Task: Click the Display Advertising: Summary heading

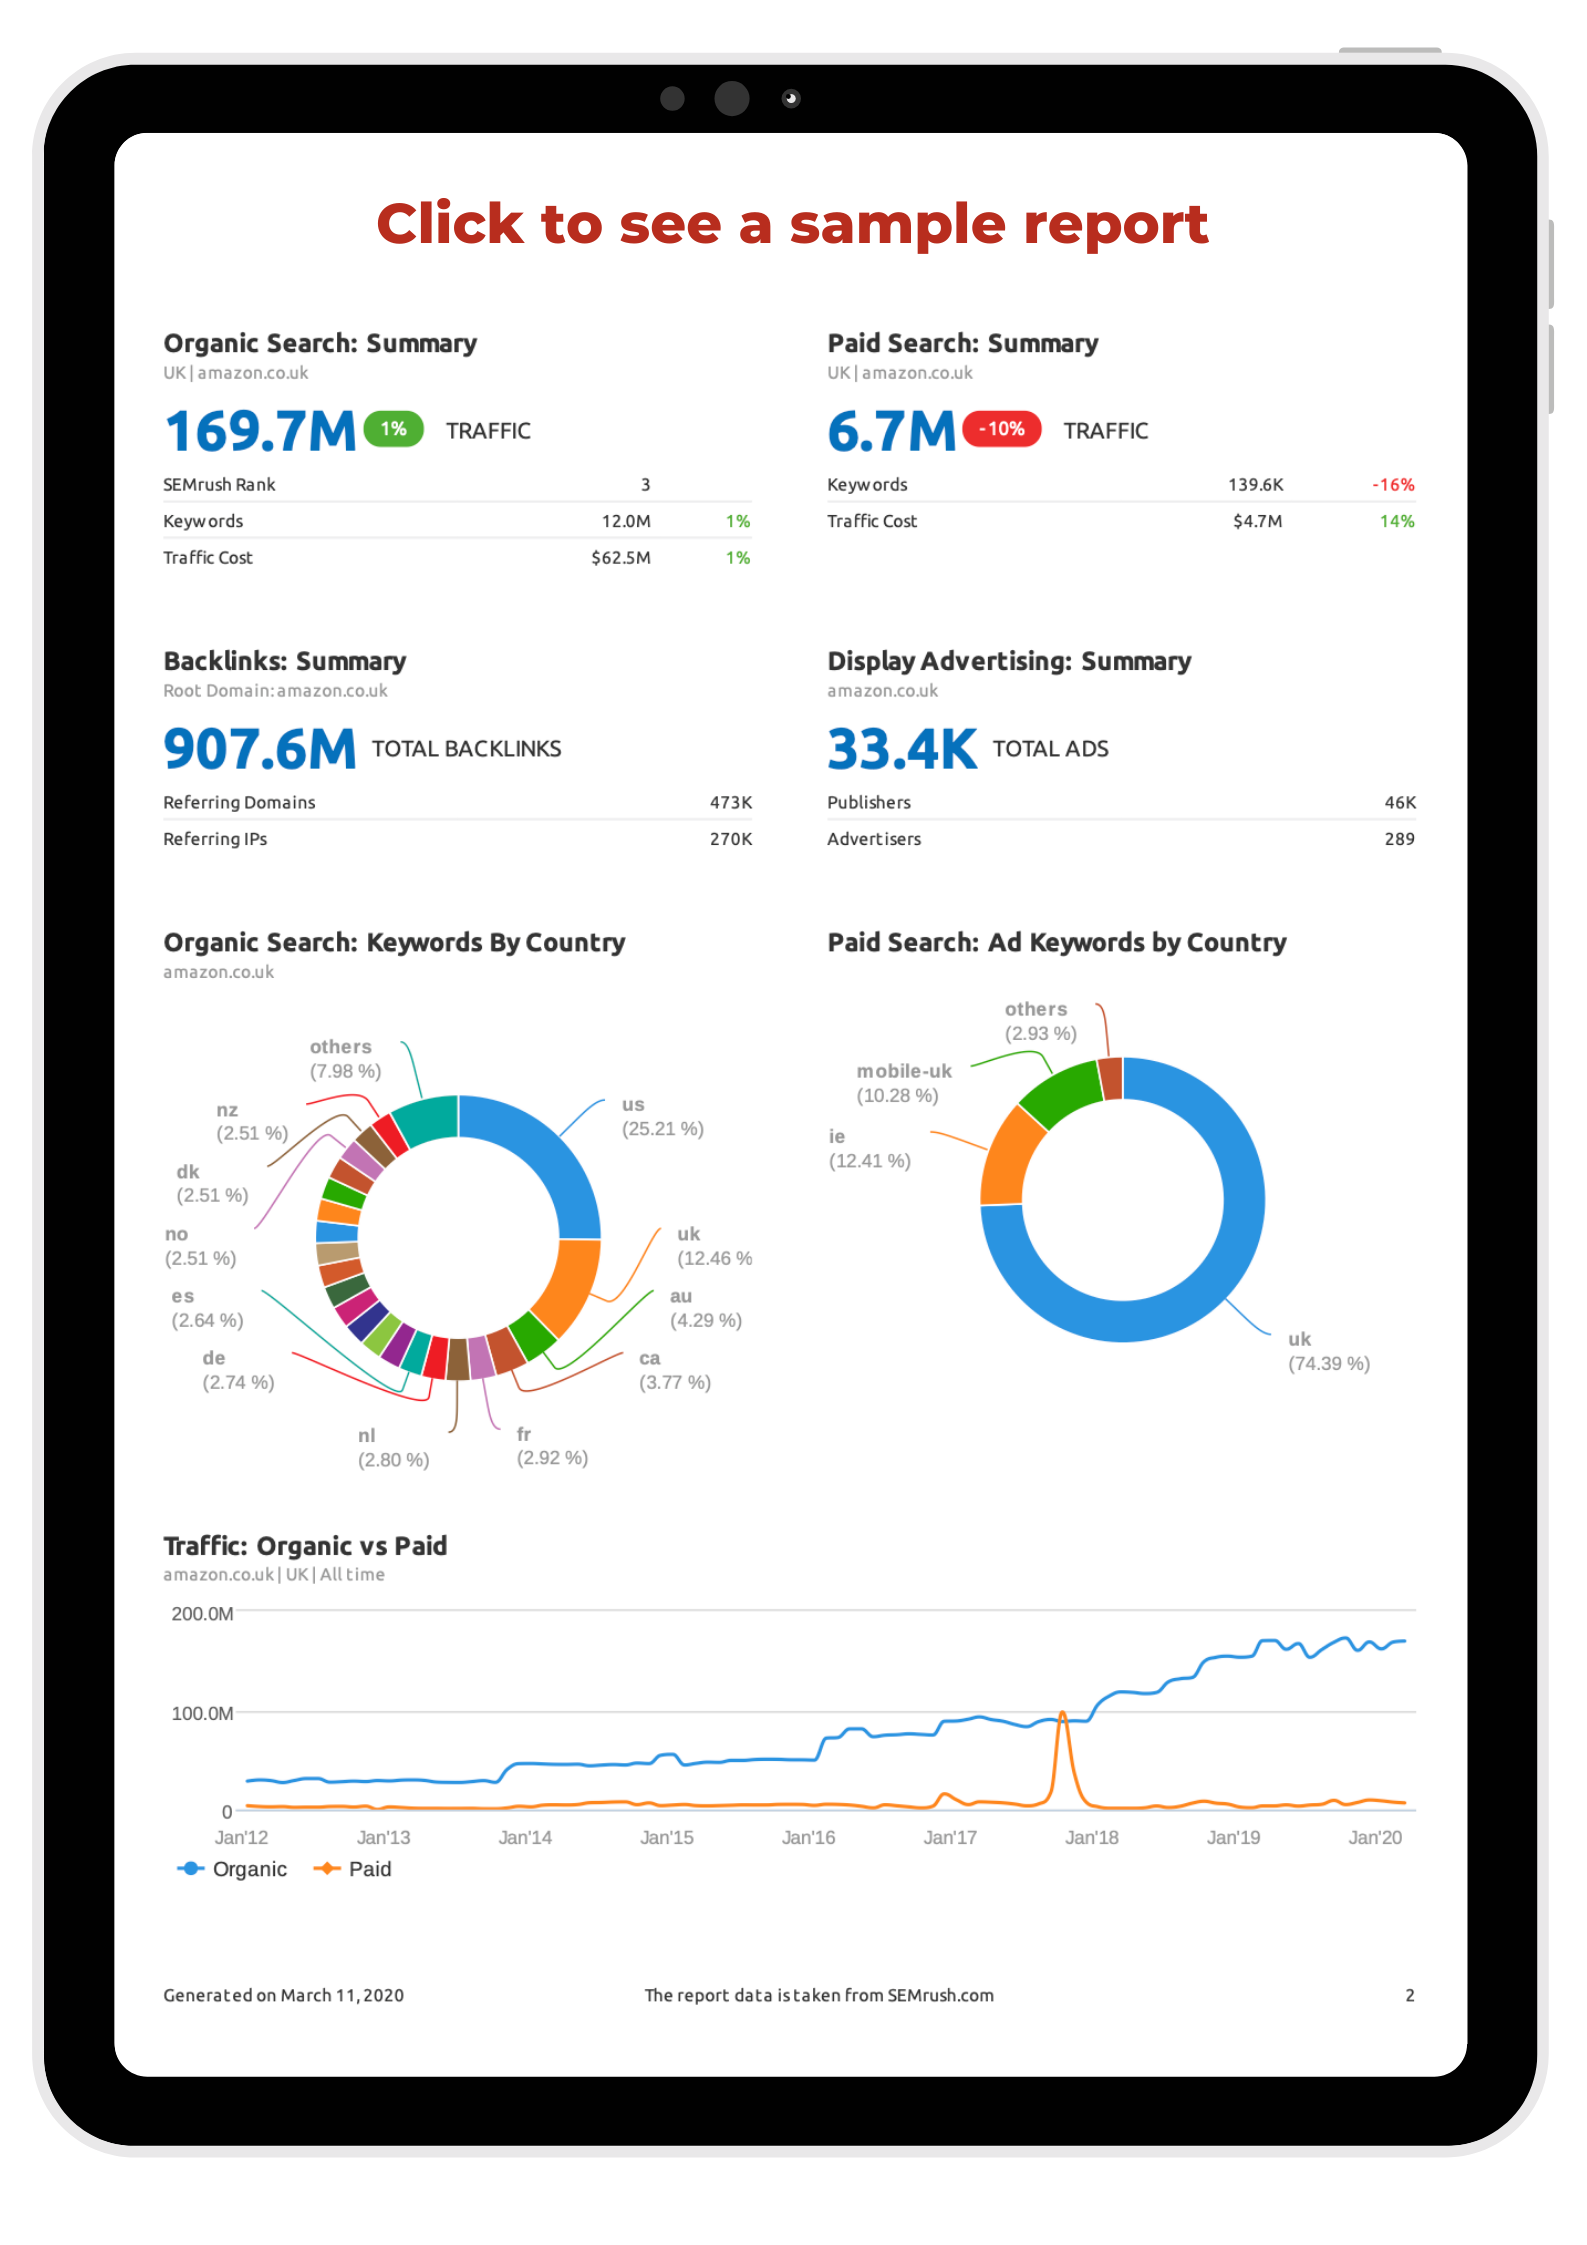Action: click(x=1009, y=661)
